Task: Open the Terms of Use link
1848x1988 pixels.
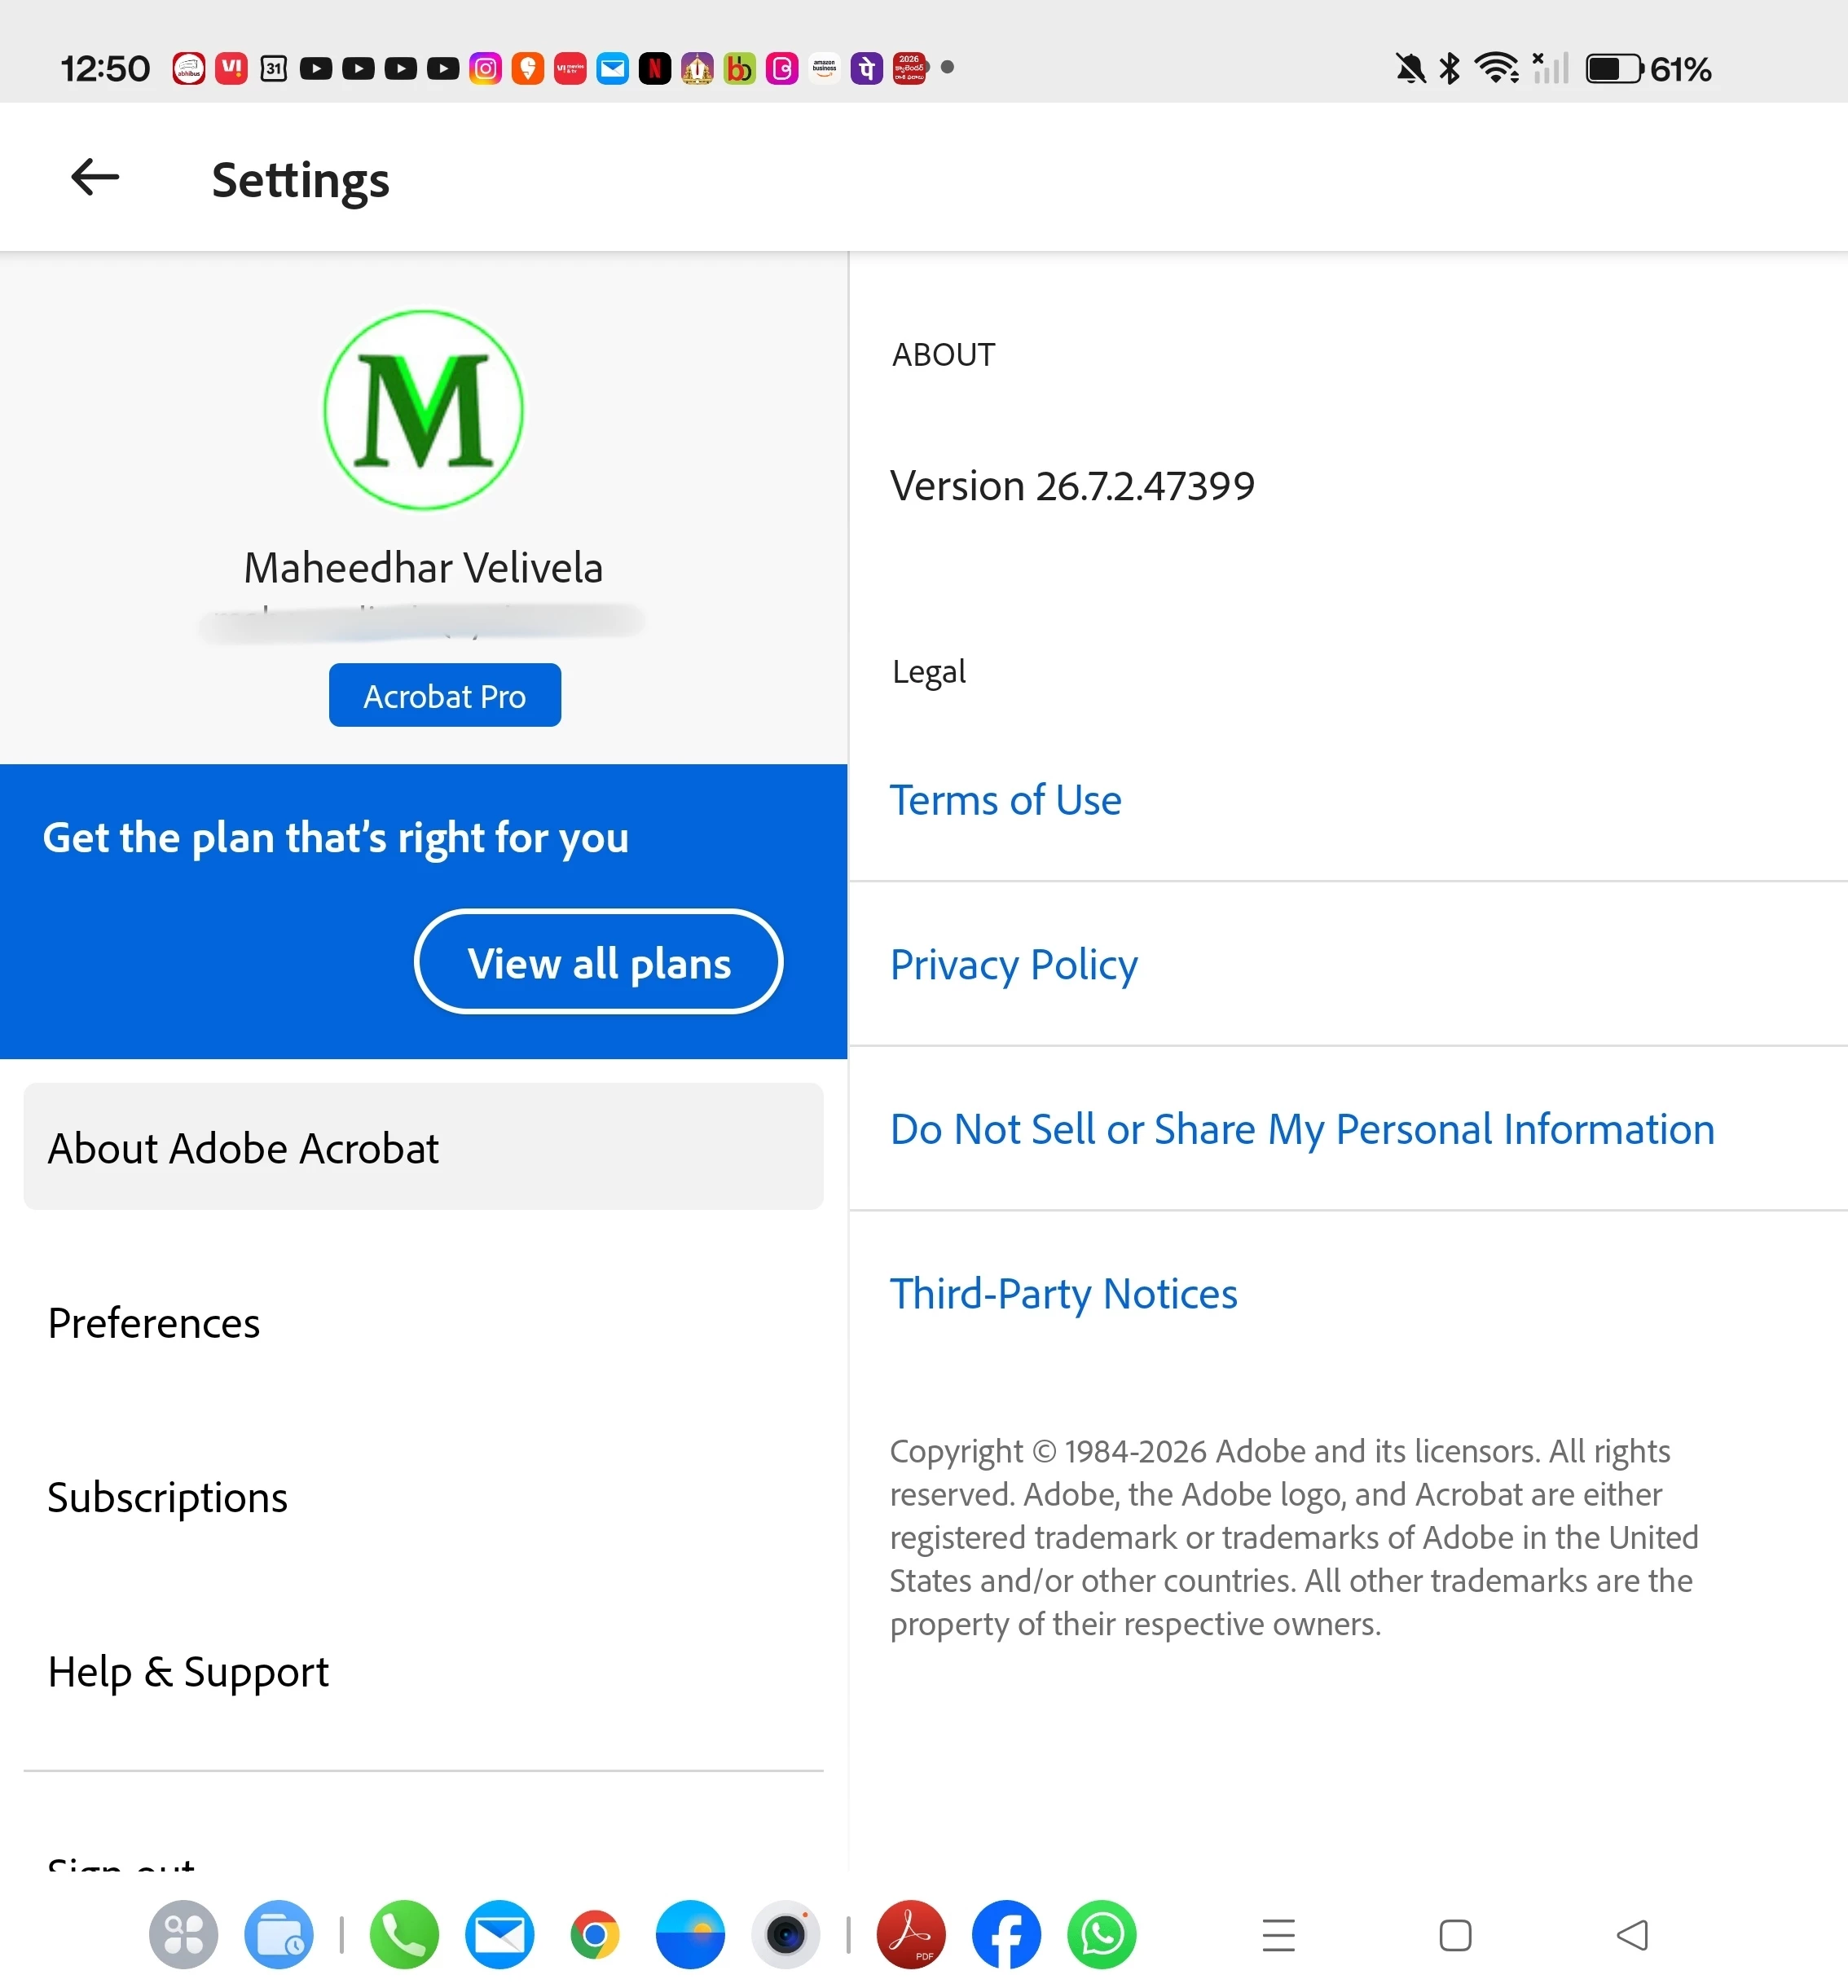Action: (1006, 800)
